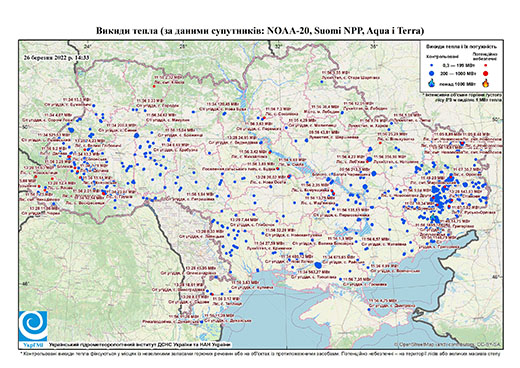Viewport: 520px width, 368px height.
Task: Click the map title mentioning NOAA-20 satellites
Action: 260,31
